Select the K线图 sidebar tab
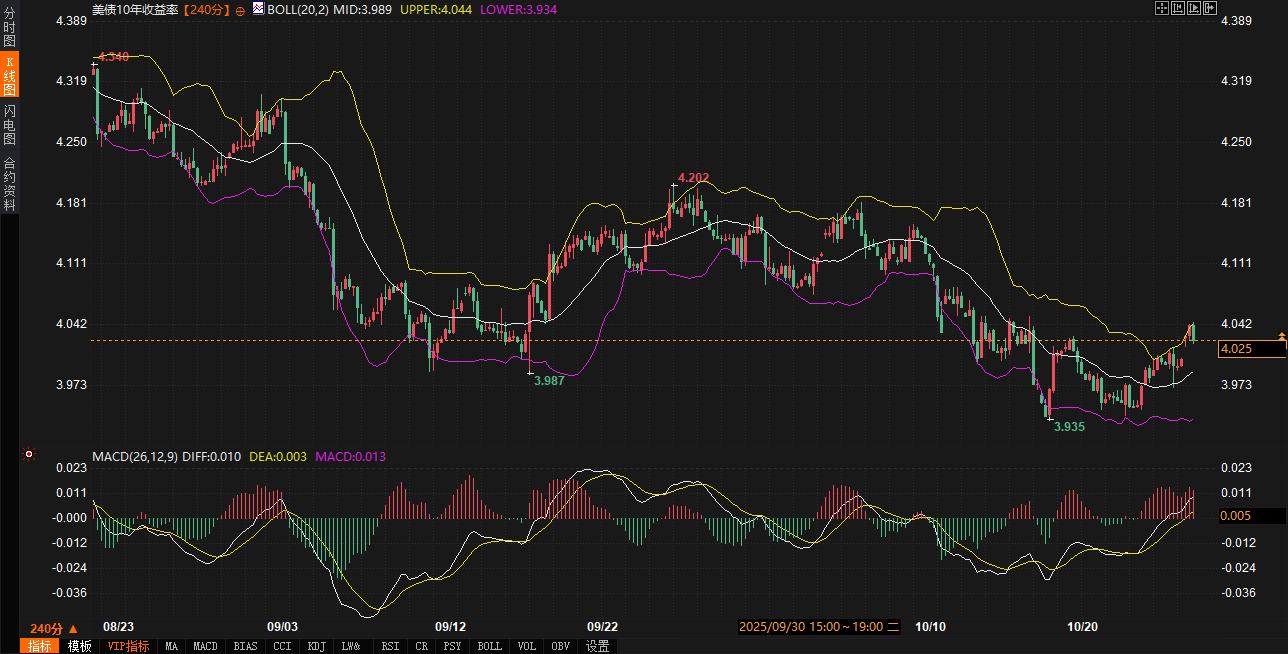This screenshot has width=1288, height=654. [9, 75]
